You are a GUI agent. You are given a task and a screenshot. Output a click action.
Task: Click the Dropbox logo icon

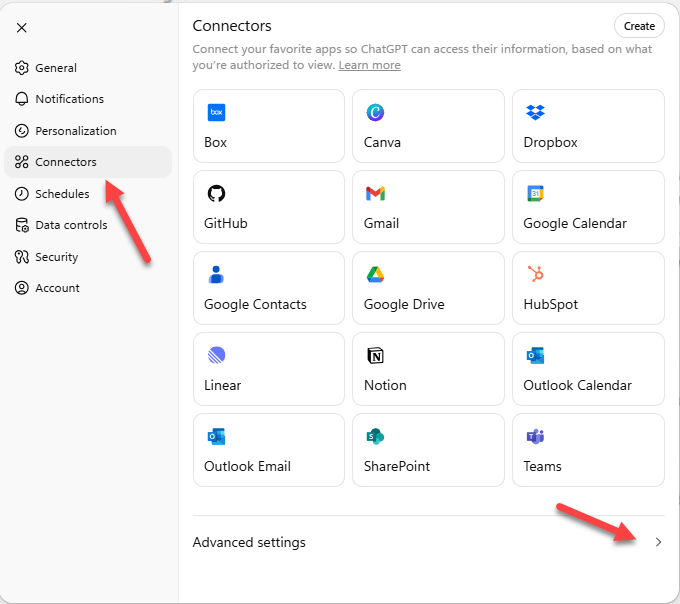click(536, 112)
